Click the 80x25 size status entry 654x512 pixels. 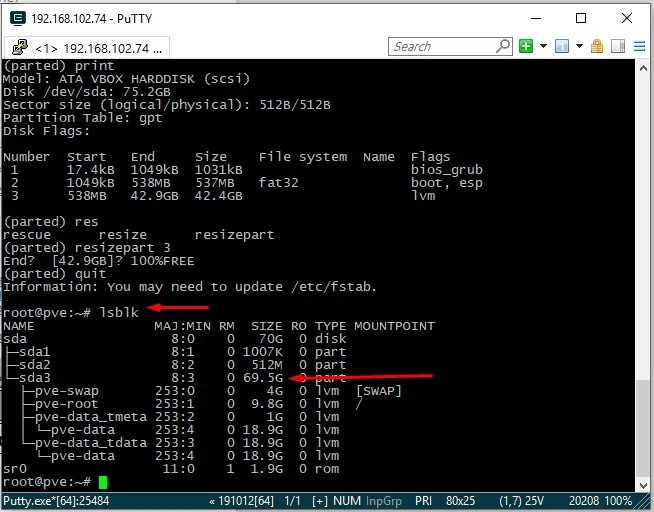[460, 501]
